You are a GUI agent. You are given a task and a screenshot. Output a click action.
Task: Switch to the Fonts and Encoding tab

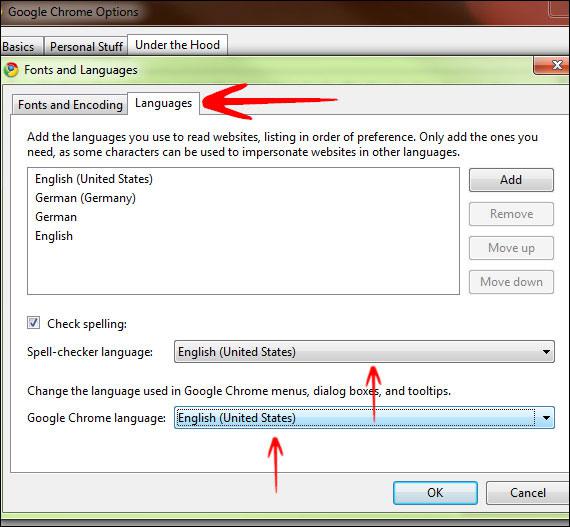[70, 105]
